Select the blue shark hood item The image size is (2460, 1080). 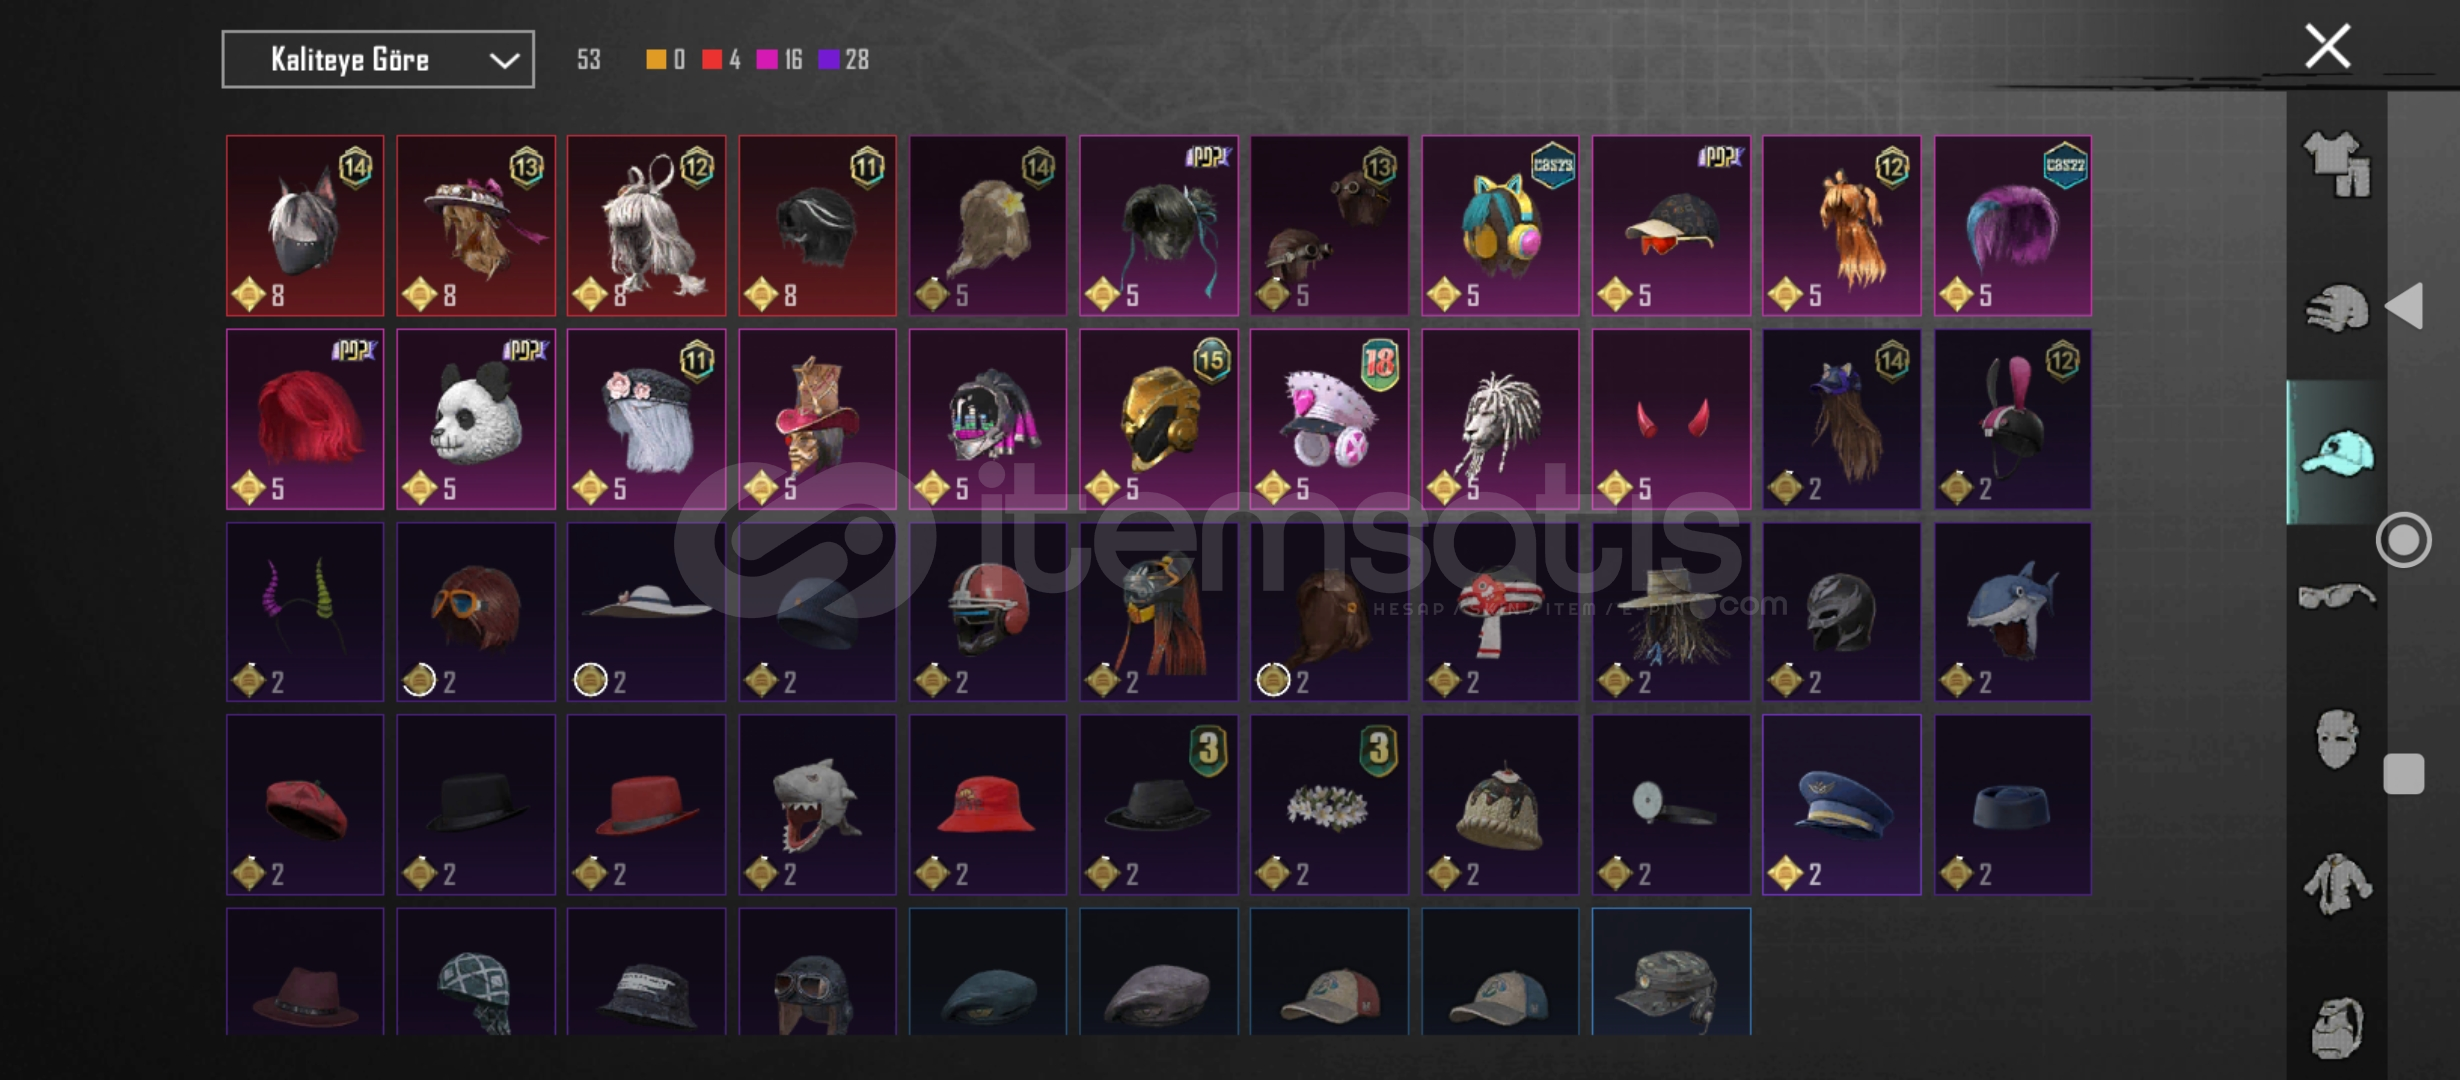(x=2012, y=612)
